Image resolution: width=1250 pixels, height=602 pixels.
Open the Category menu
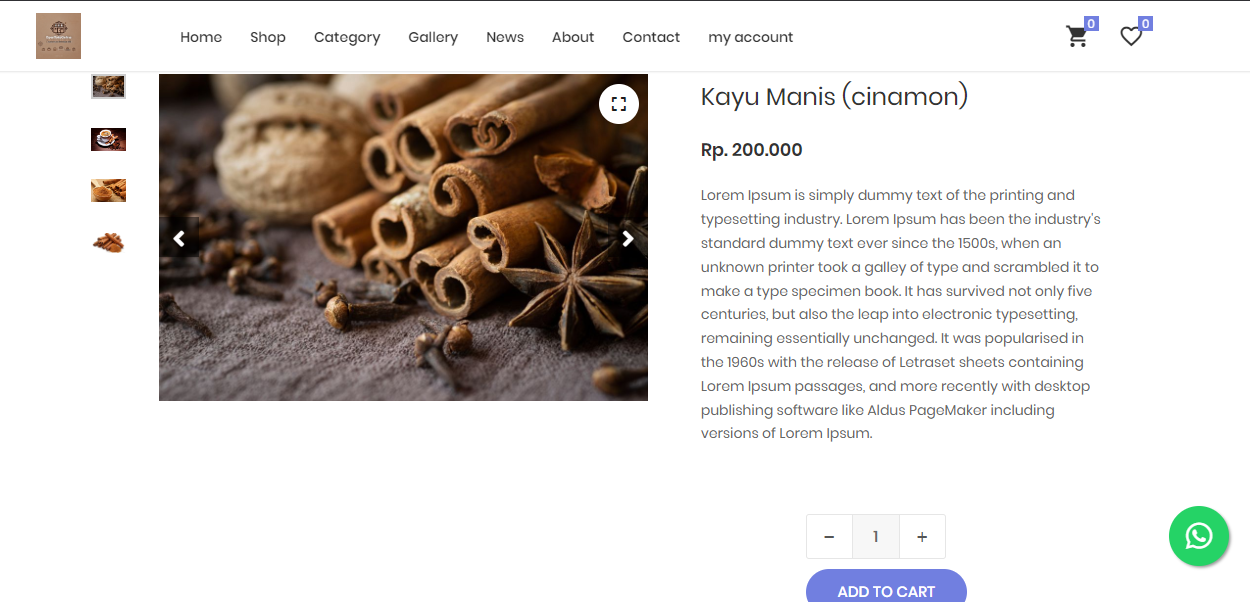point(347,37)
